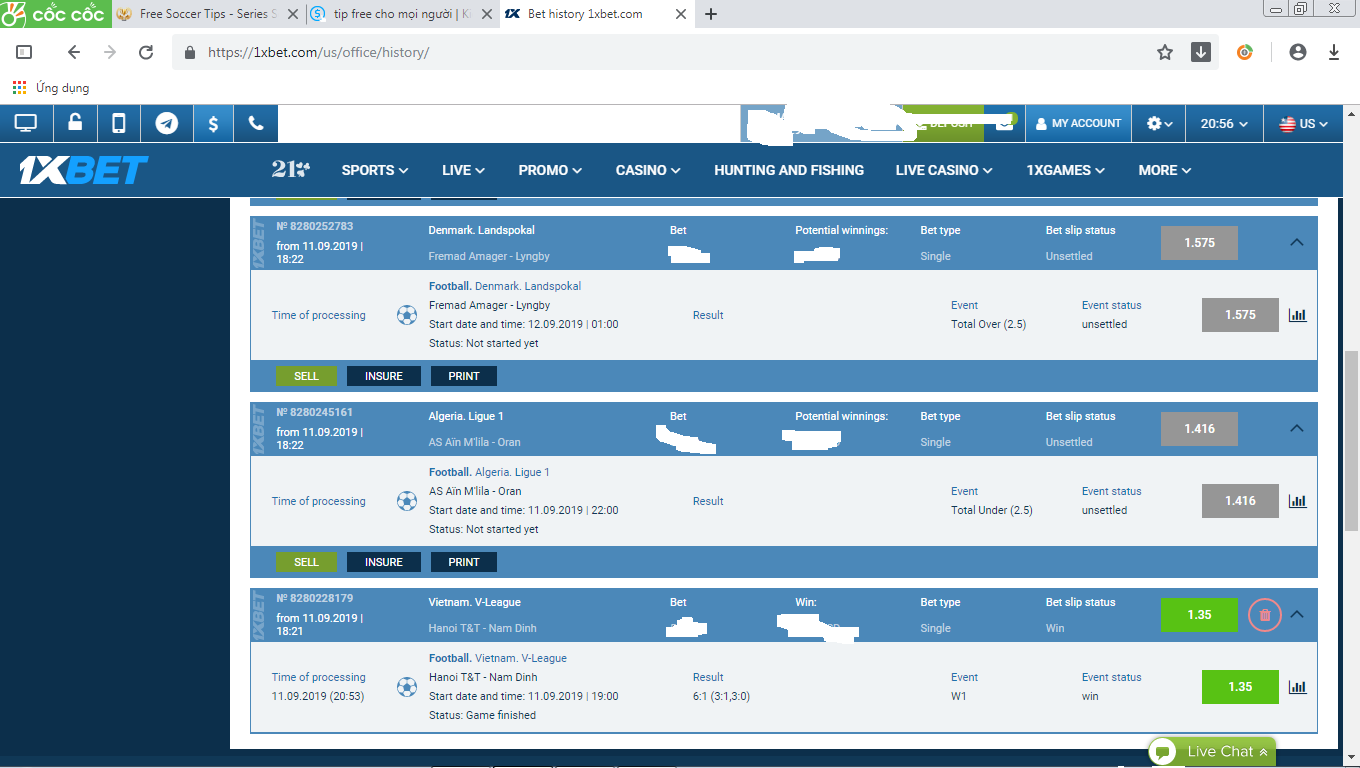Open browser downloads arrow at toolbar end
The image size is (1360, 768).
click(1334, 52)
